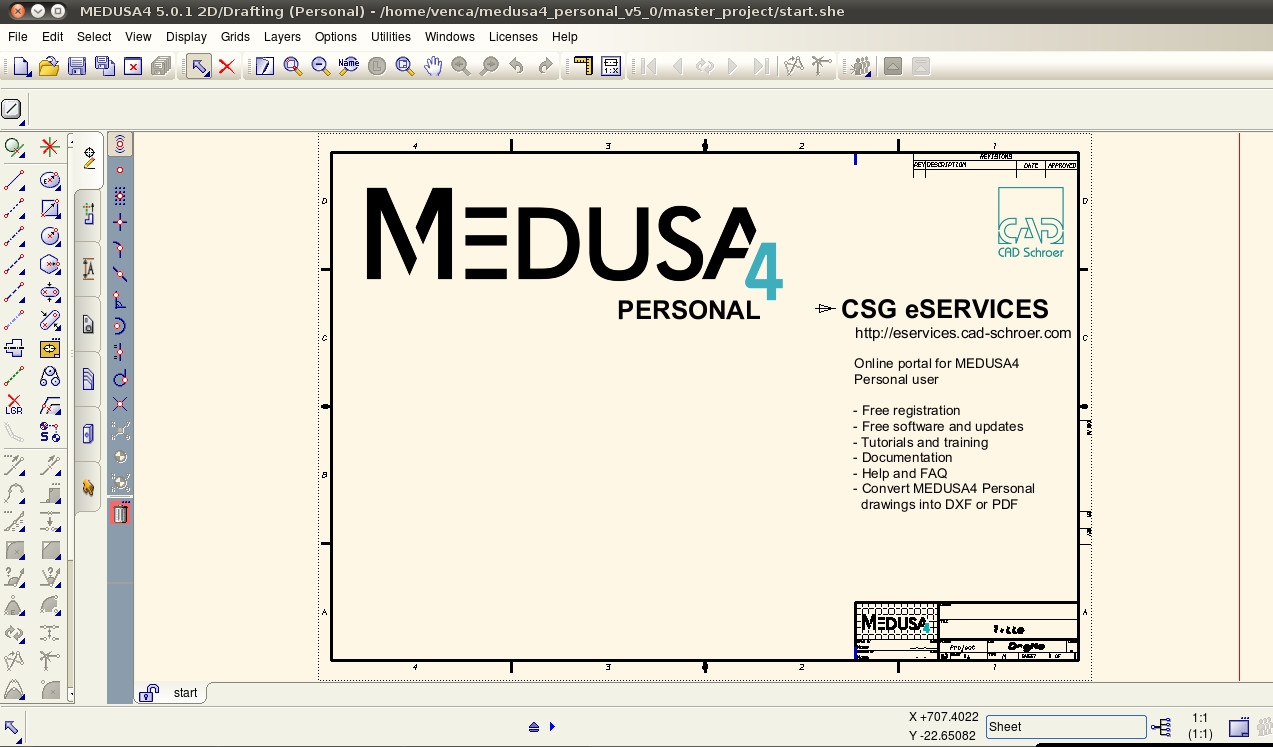Screen dimensions: 1273x747
Task: Select the hexagon drawing tool
Action: [x=50, y=265]
